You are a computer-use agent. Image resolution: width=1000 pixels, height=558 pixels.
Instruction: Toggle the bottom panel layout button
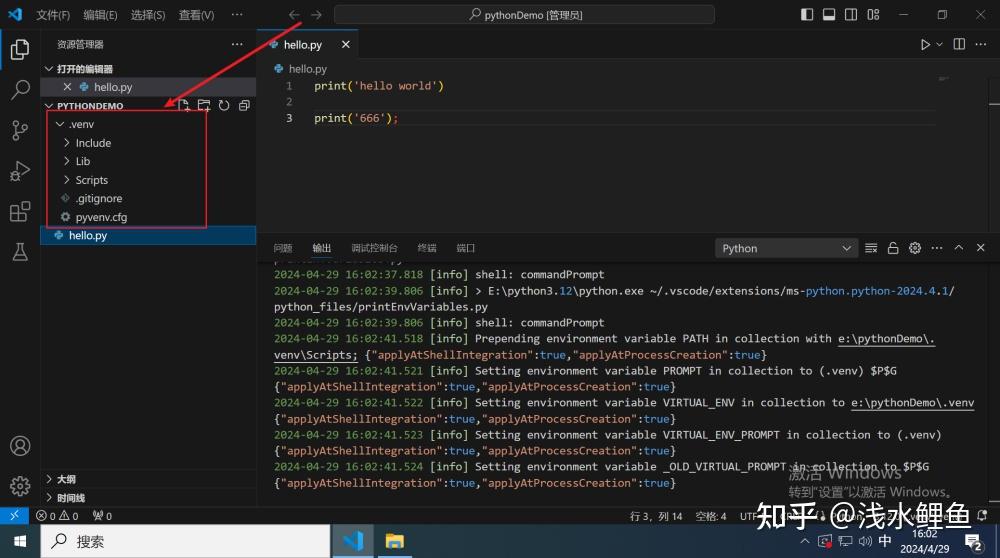(x=828, y=14)
